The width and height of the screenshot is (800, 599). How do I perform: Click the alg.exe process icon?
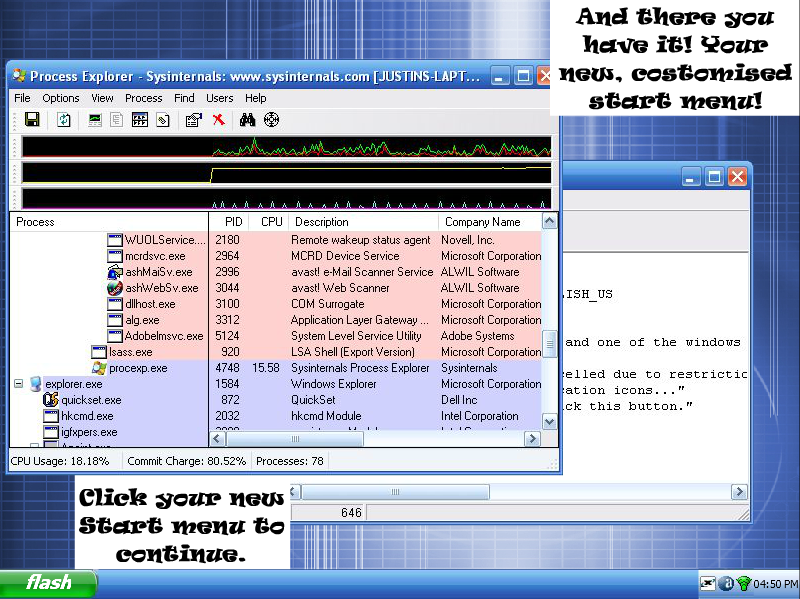coord(115,320)
